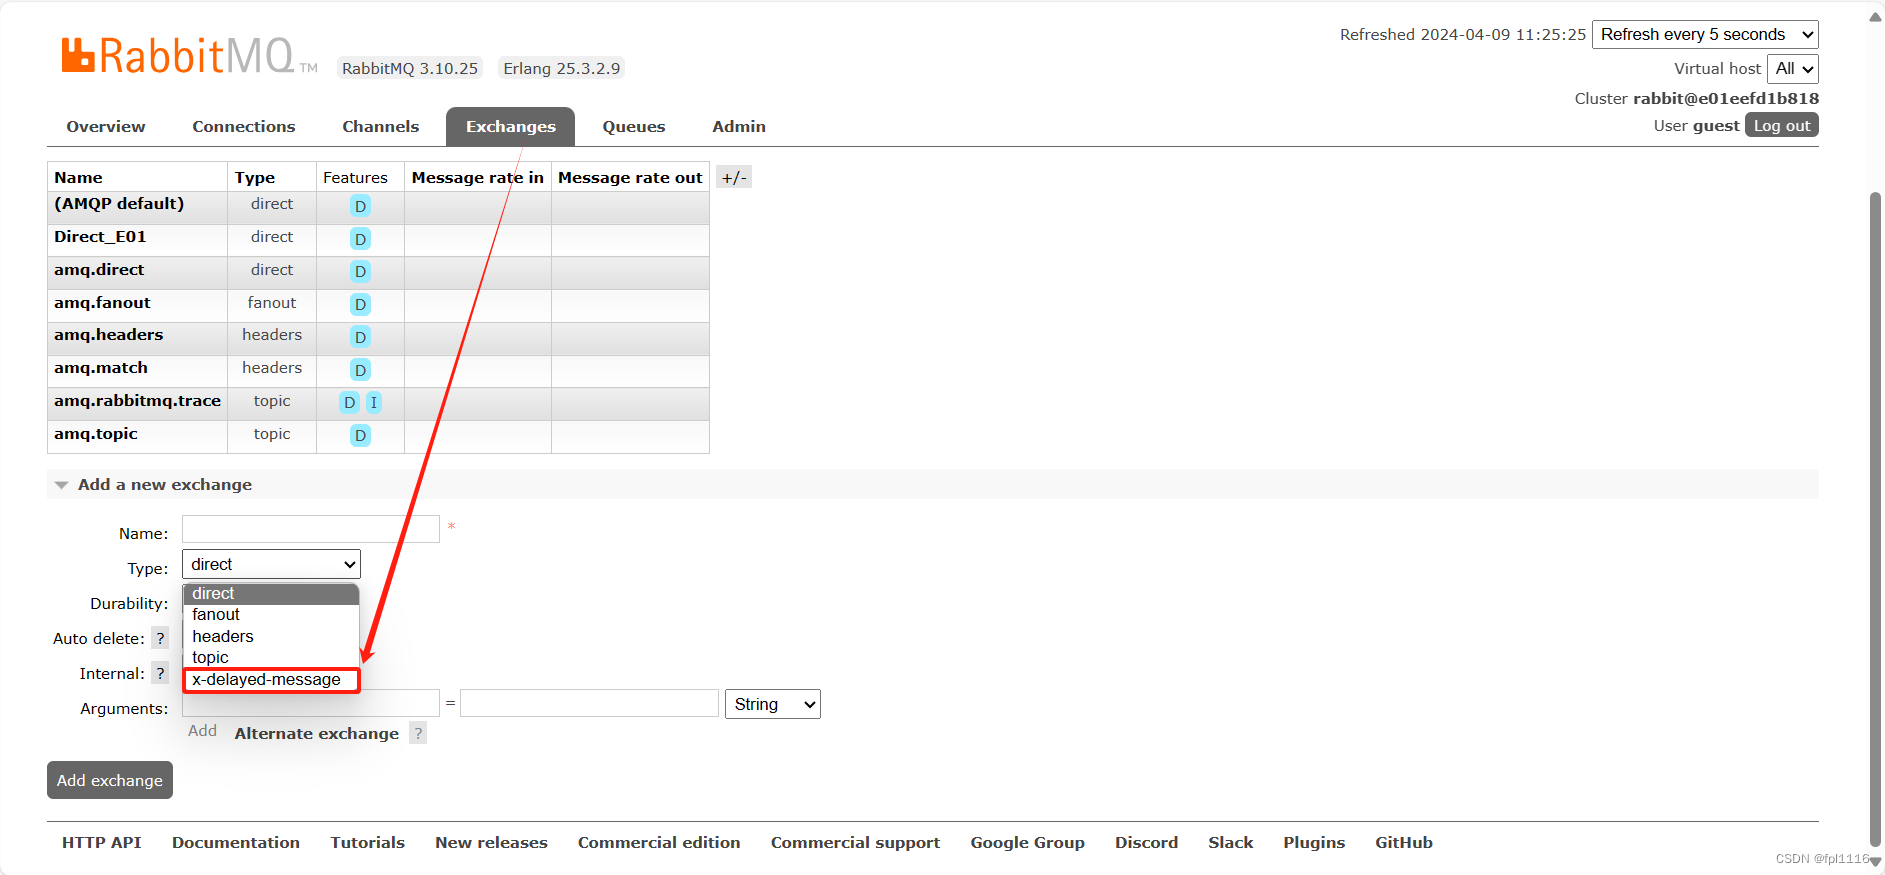Switch to the Queues tab
1885x875 pixels.
(634, 127)
